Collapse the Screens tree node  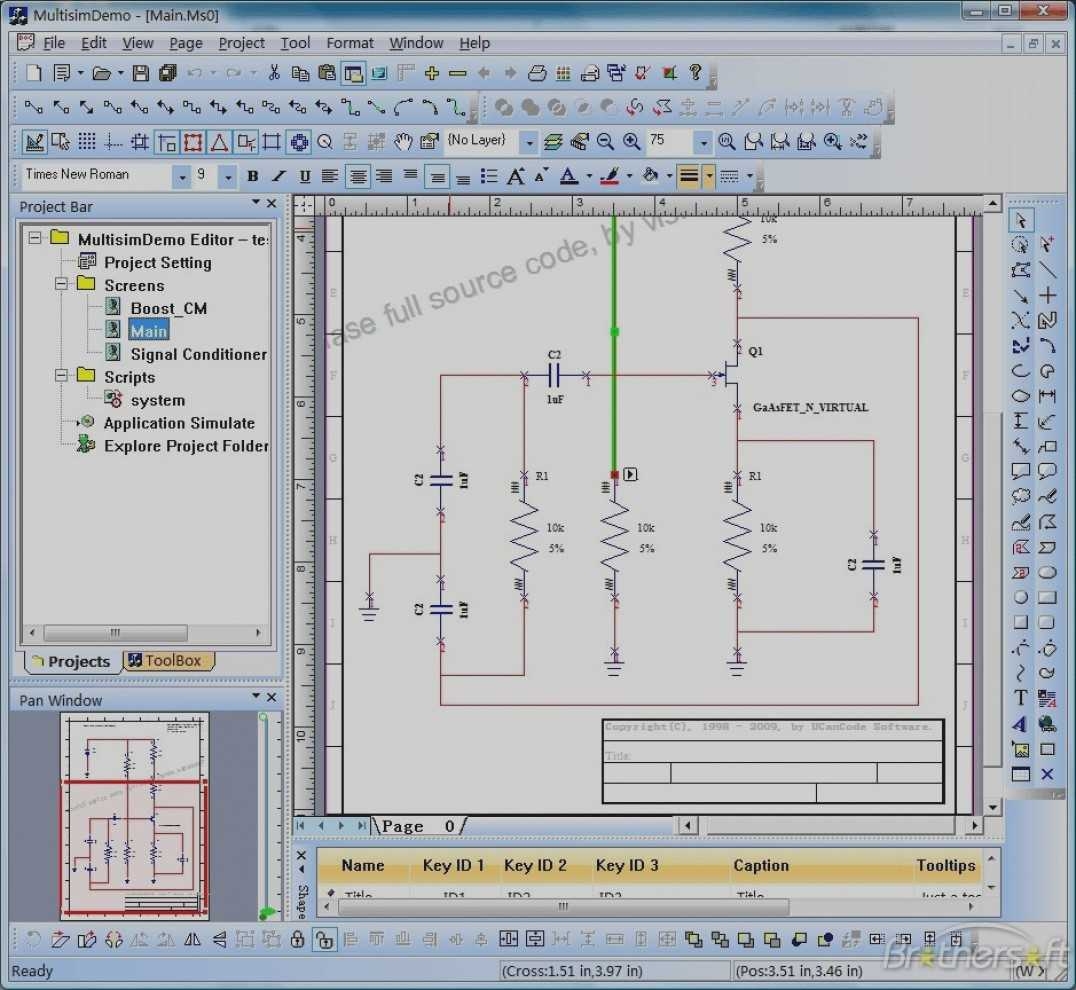62,285
